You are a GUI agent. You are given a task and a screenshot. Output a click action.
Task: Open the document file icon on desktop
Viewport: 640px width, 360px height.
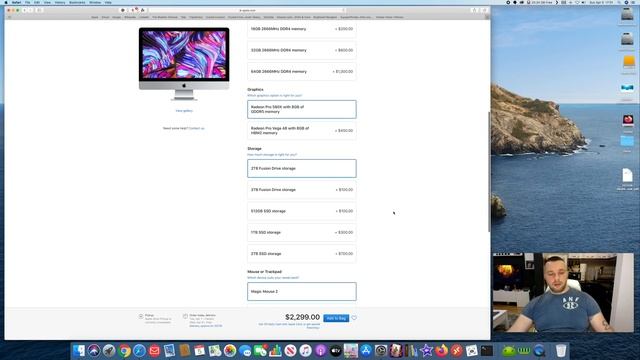[627, 176]
